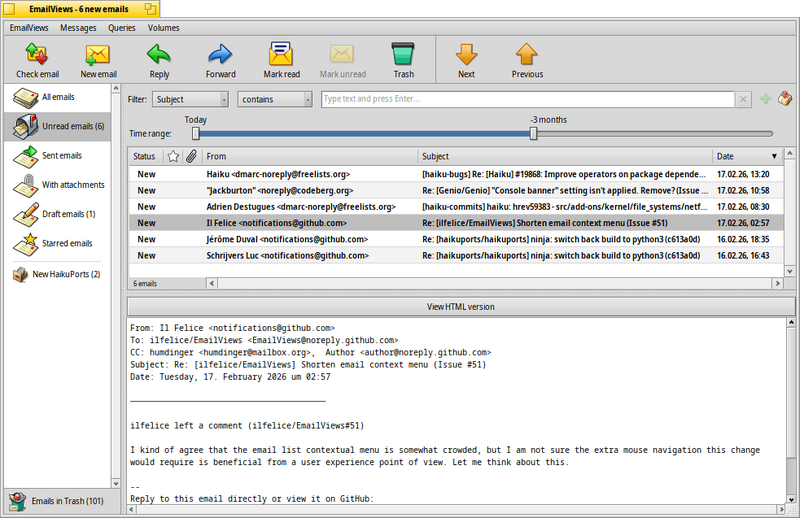Click date cell 16.02.26, 16:43
This screenshot has height=518, width=800.
pos(743,256)
